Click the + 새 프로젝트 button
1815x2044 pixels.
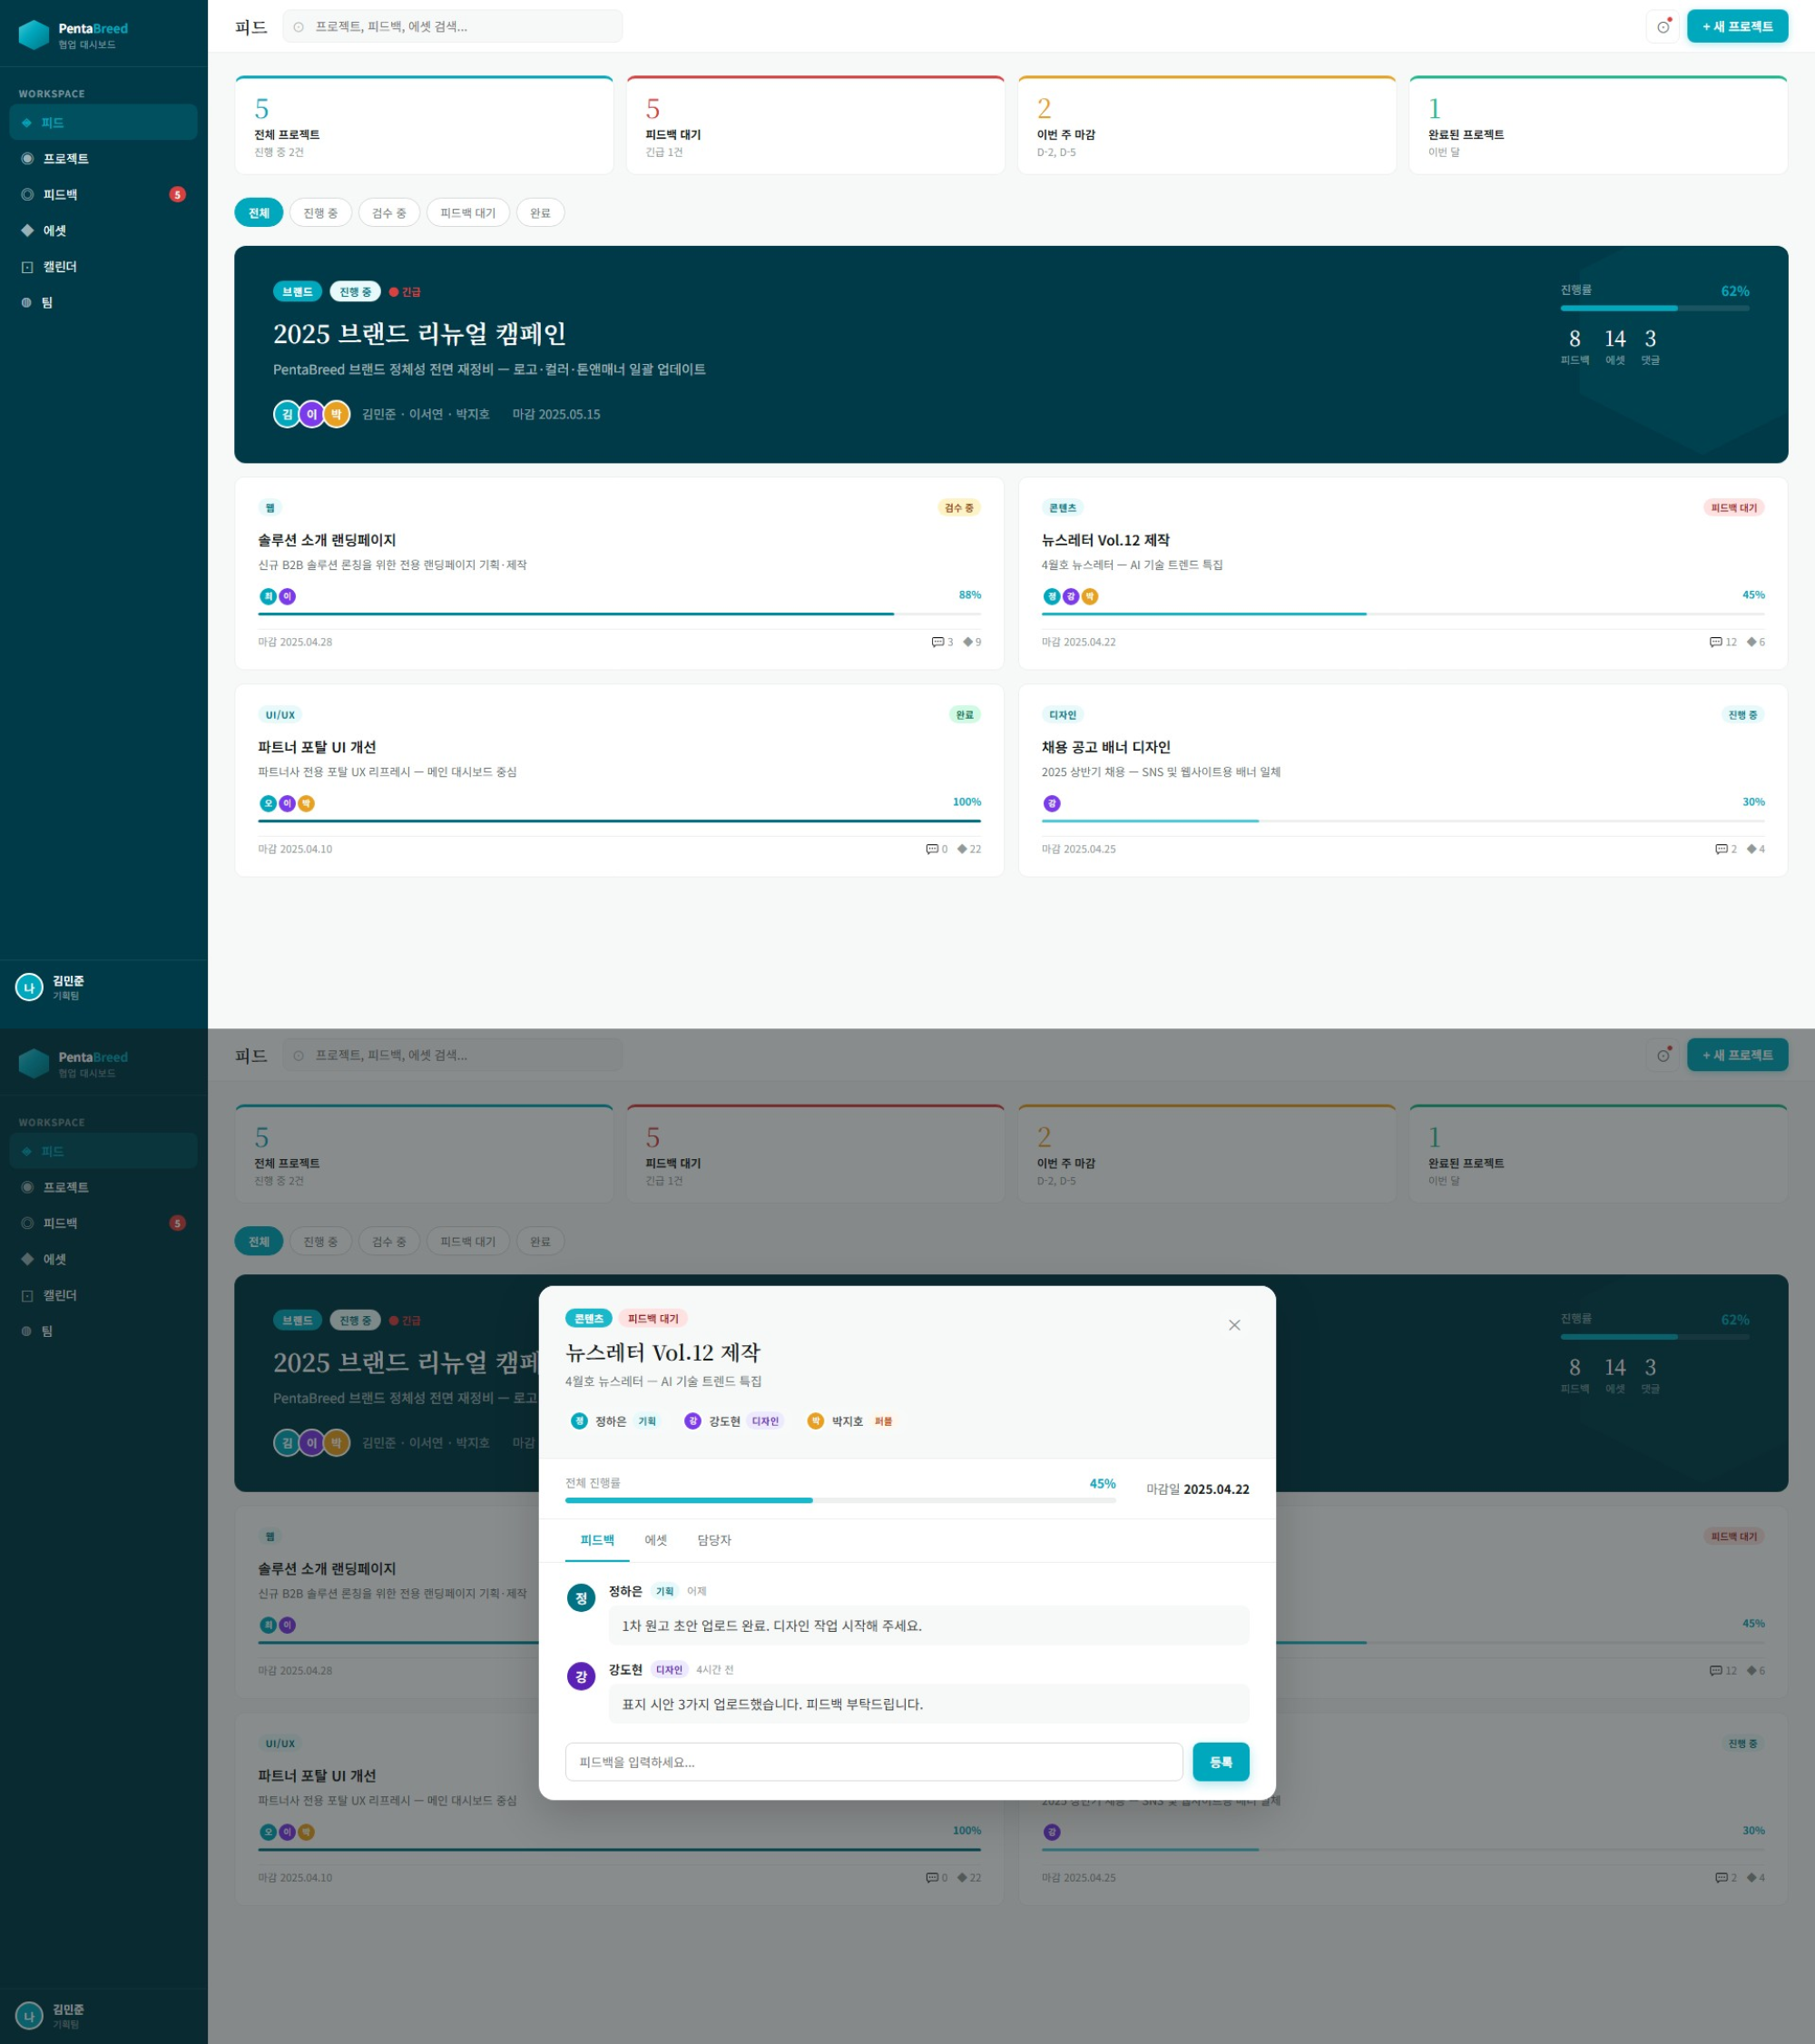(1737, 27)
